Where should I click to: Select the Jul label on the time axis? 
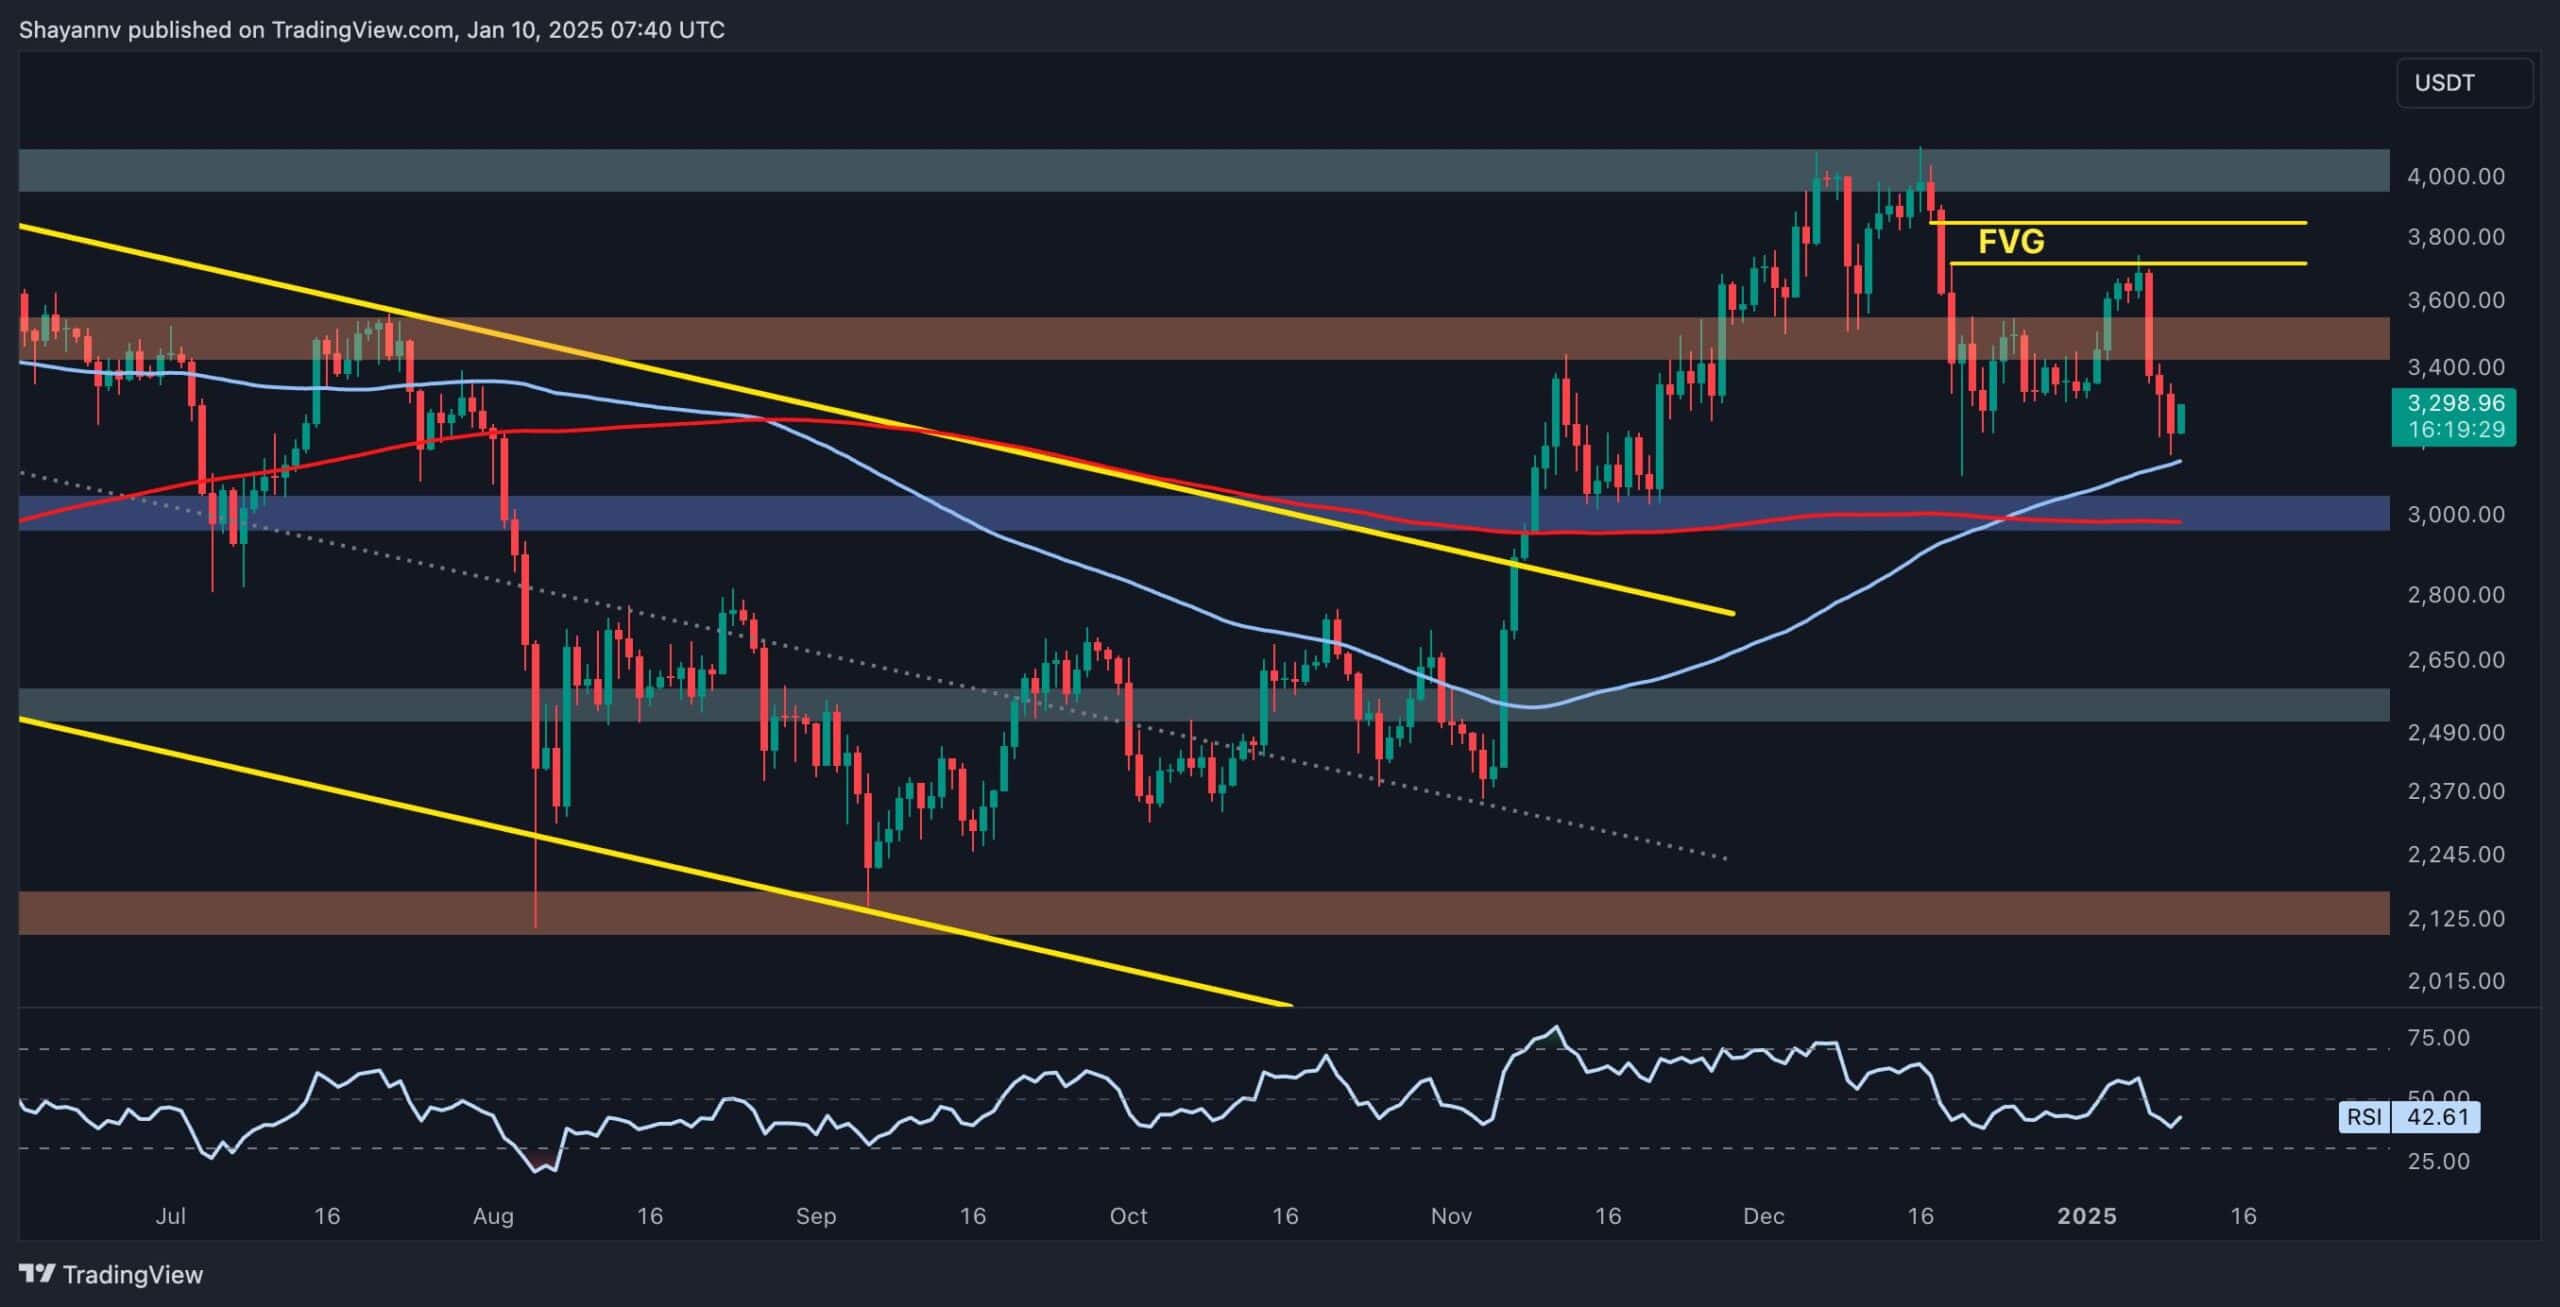point(172,1217)
